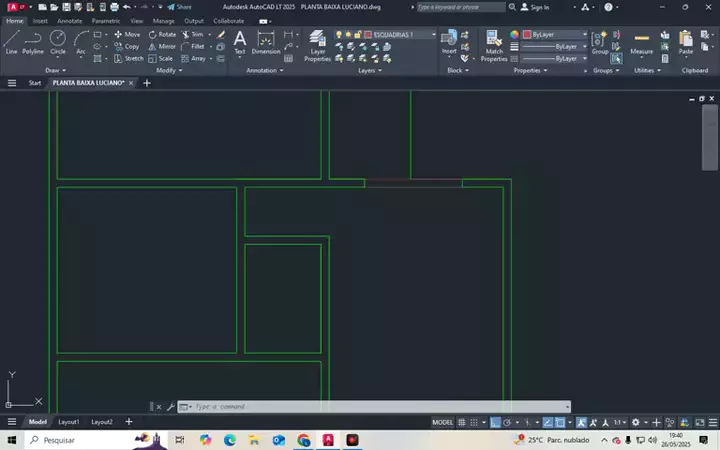720x450 pixels.
Task: Select the Polyline tool
Action: pyautogui.click(x=33, y=41)
